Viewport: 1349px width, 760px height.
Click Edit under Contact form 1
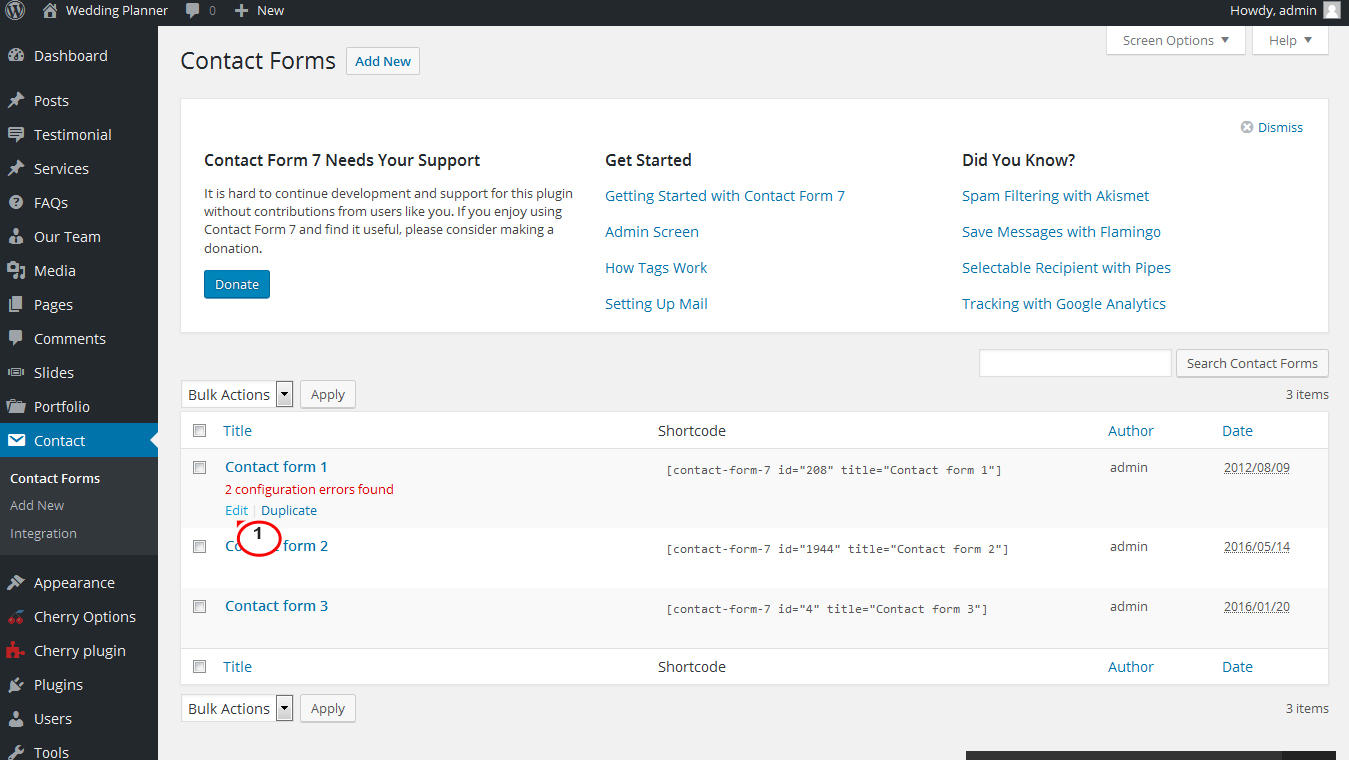[236, 510]
